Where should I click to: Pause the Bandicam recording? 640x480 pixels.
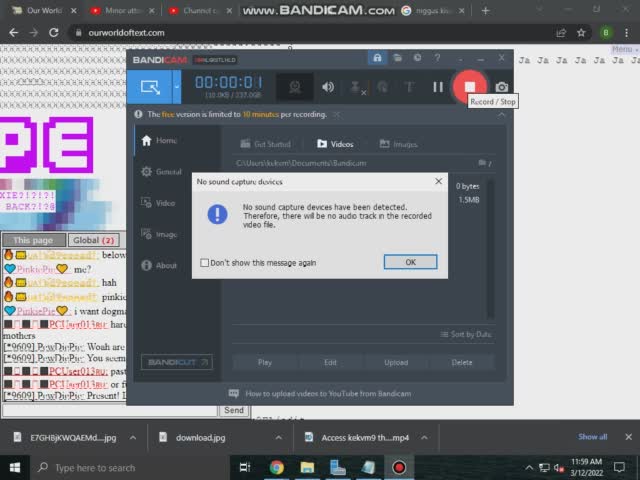[438, 87]
